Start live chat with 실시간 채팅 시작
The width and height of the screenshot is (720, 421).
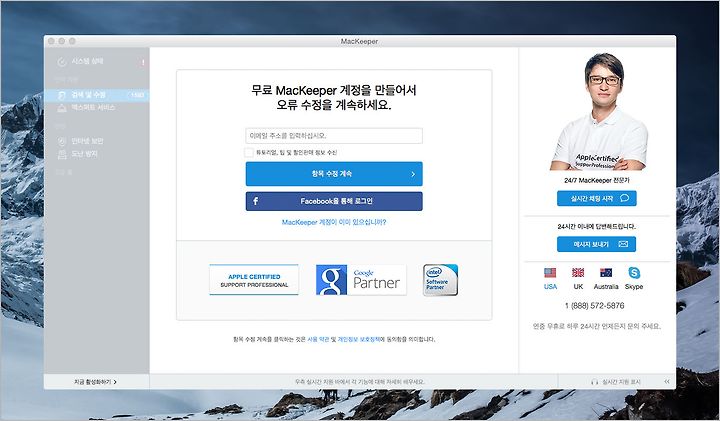(596, 198)
